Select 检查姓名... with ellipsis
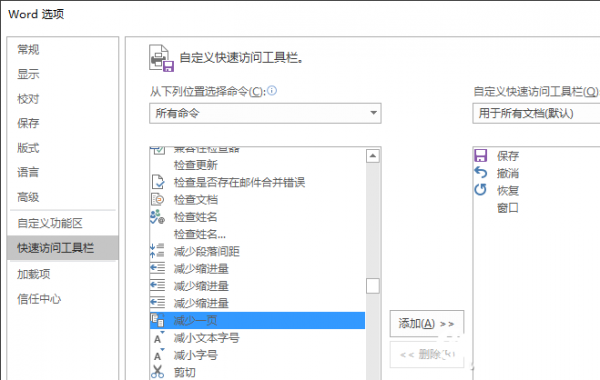Image resolution: width=600 pixels, height=380 pixels. [x=199, y=234]
